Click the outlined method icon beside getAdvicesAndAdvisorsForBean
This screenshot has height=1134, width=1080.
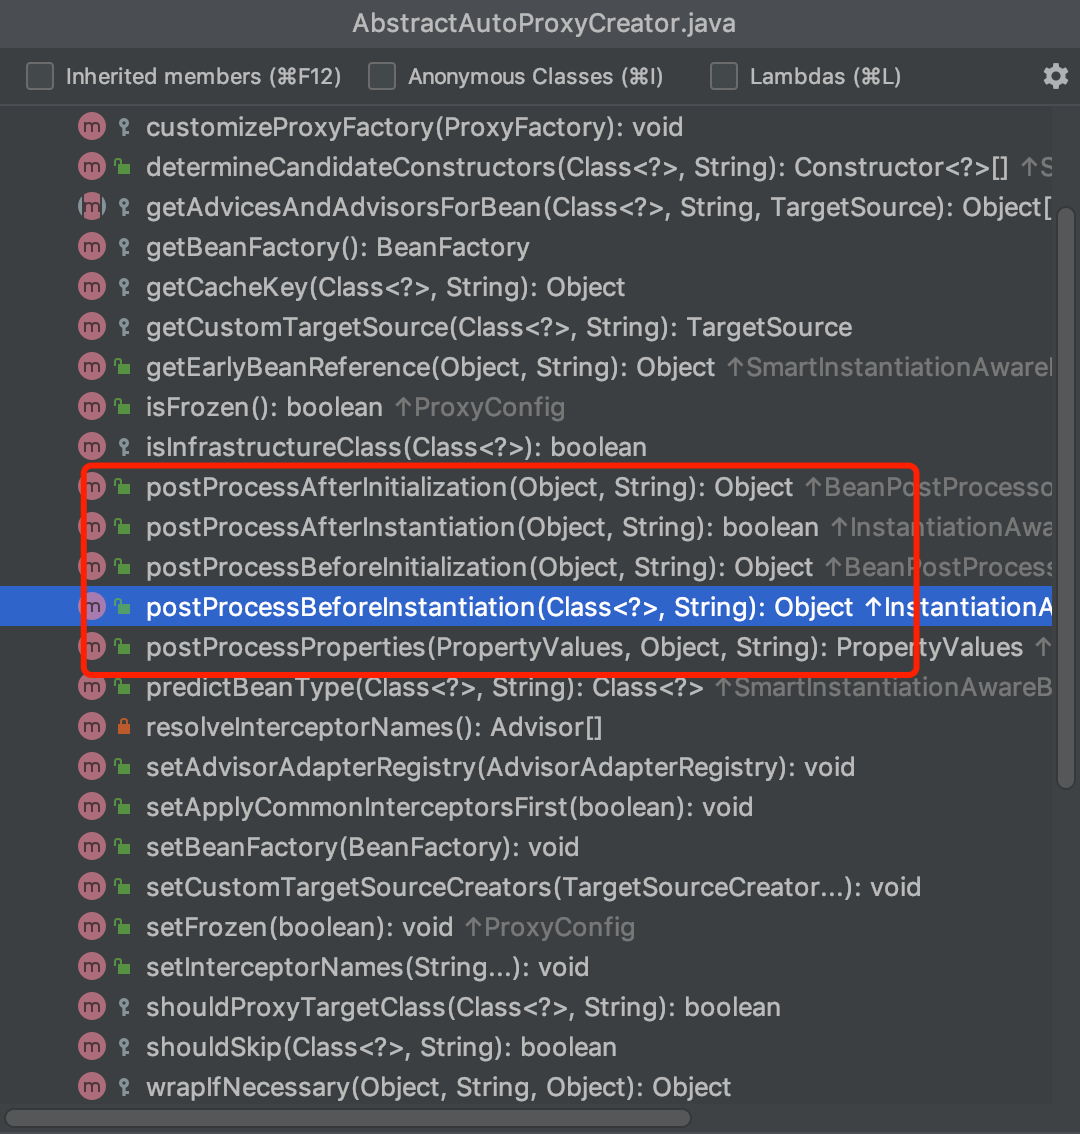(91, 207)
